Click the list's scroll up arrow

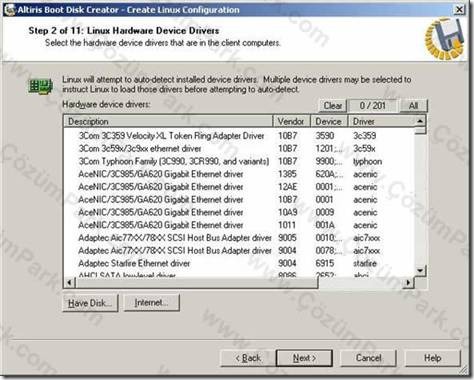pos(420,121)
